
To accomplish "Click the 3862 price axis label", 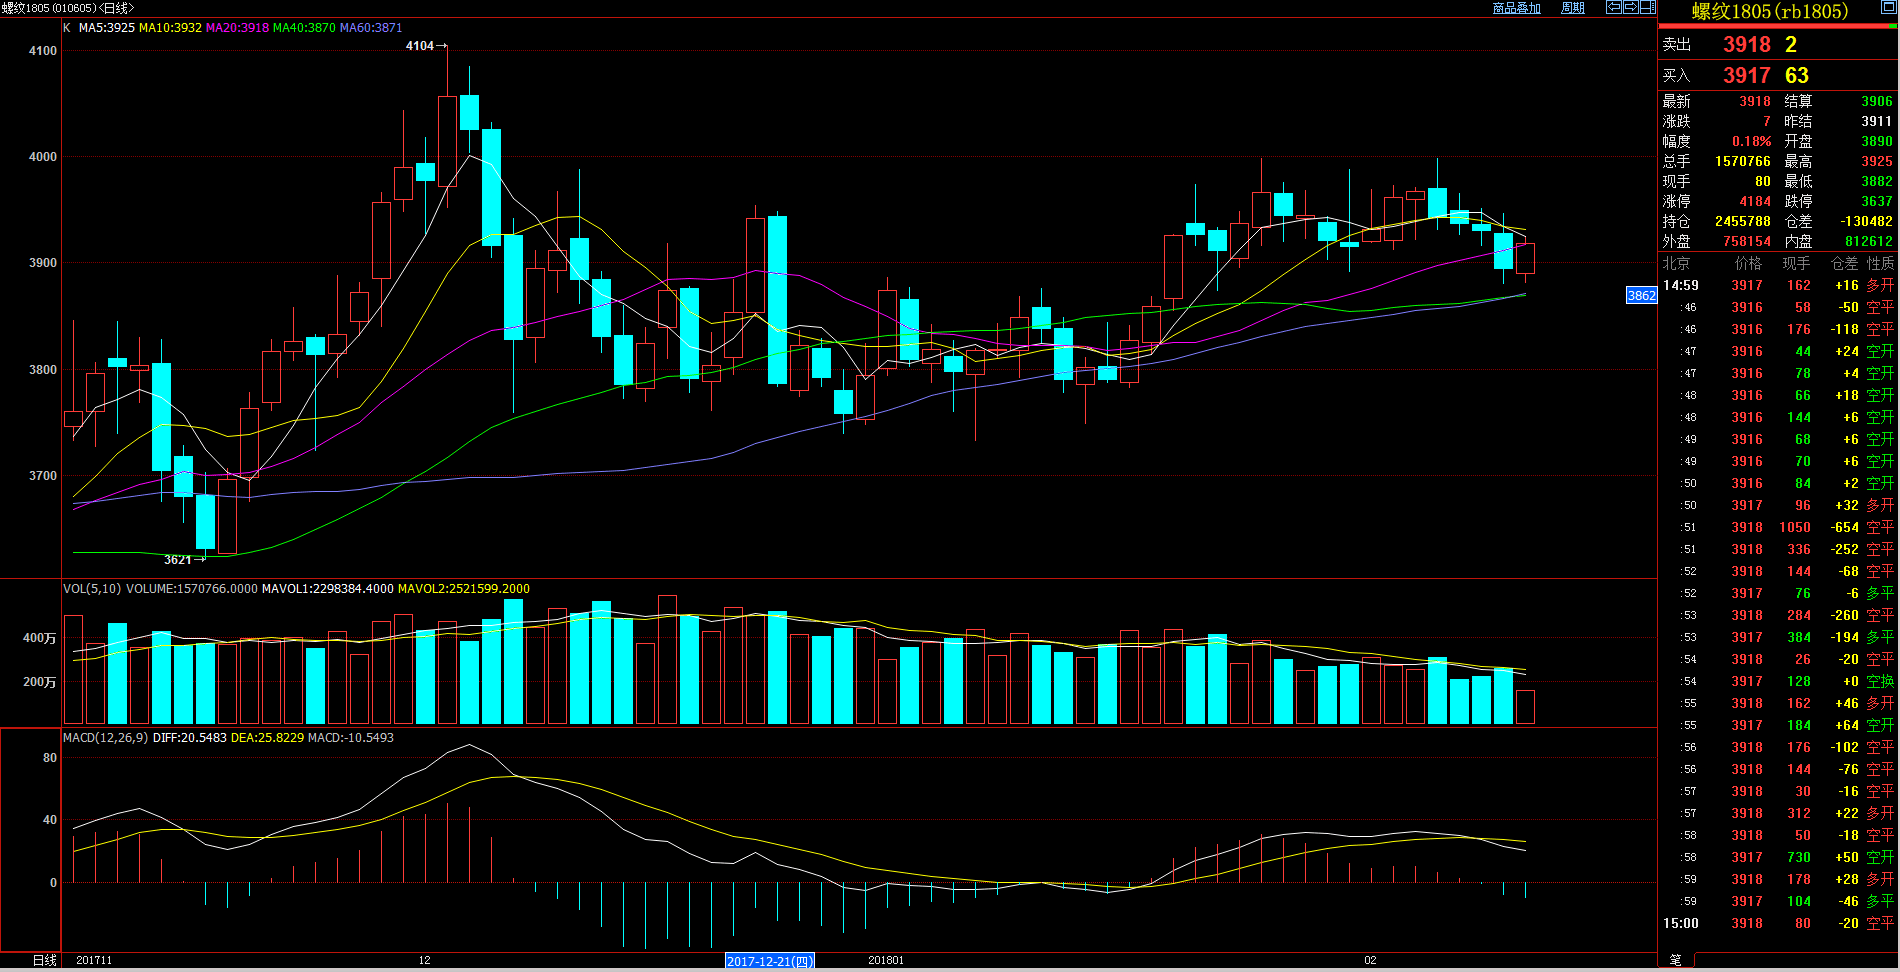I will pyautogui.click(x=1641, y=295).
